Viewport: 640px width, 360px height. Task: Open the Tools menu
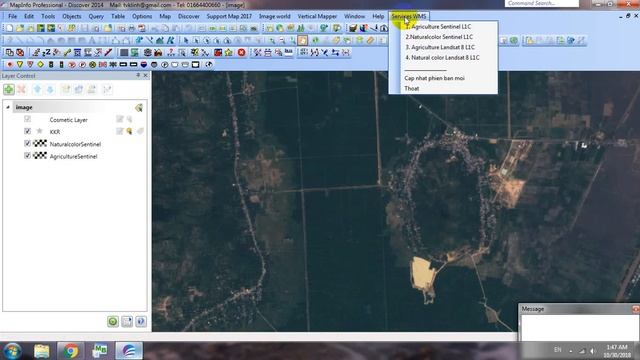coord(48,16)
